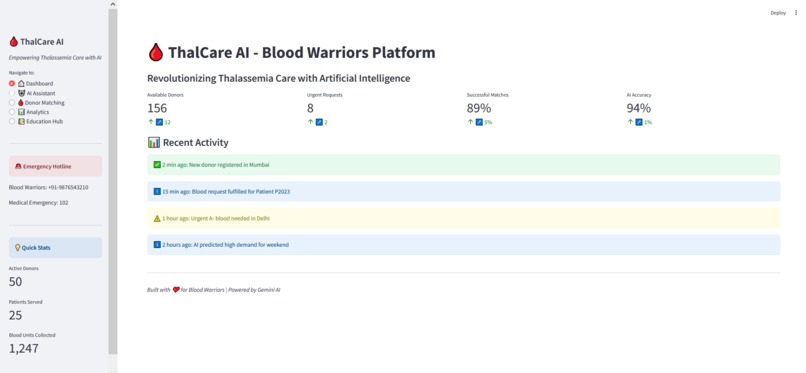Click the heart icon in the footer
This screenshot has width=806, height=373.
(176, 290)
